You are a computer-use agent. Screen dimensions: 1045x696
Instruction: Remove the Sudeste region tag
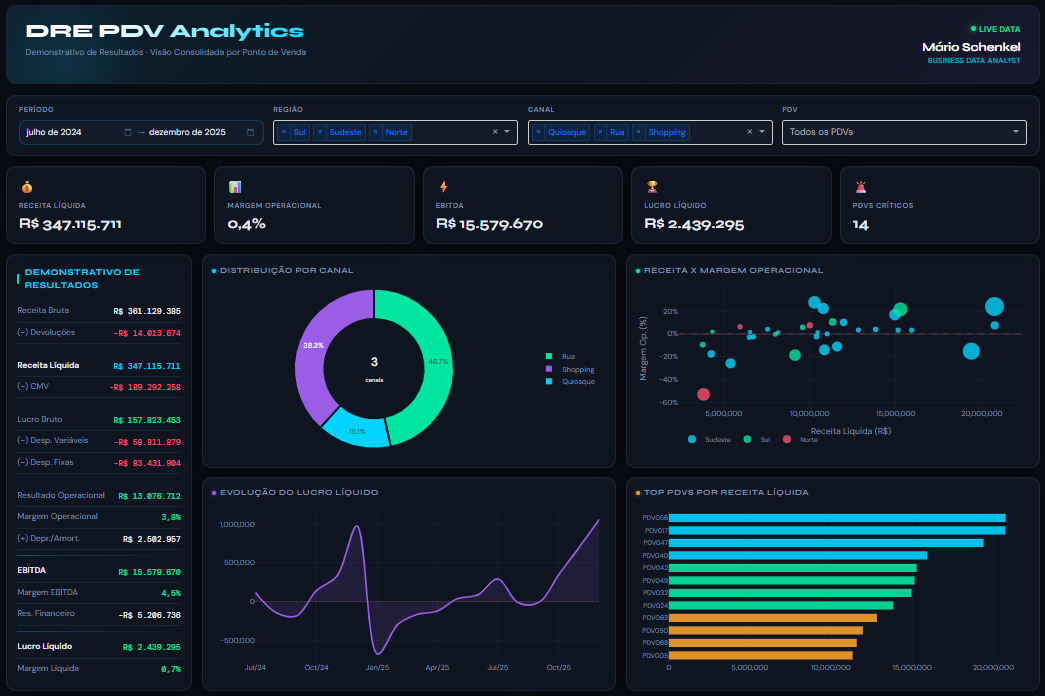coord(320,132)
